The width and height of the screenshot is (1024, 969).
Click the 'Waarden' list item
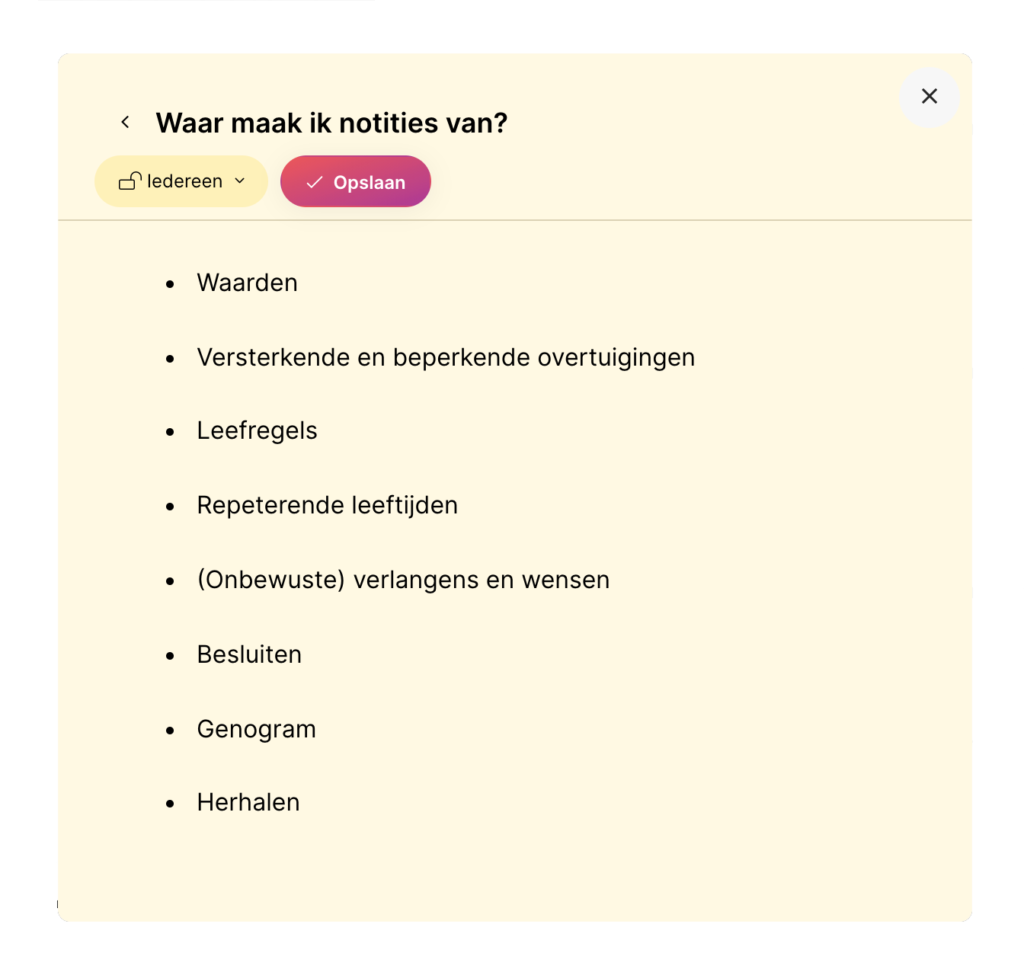click(x=247, y=283)
